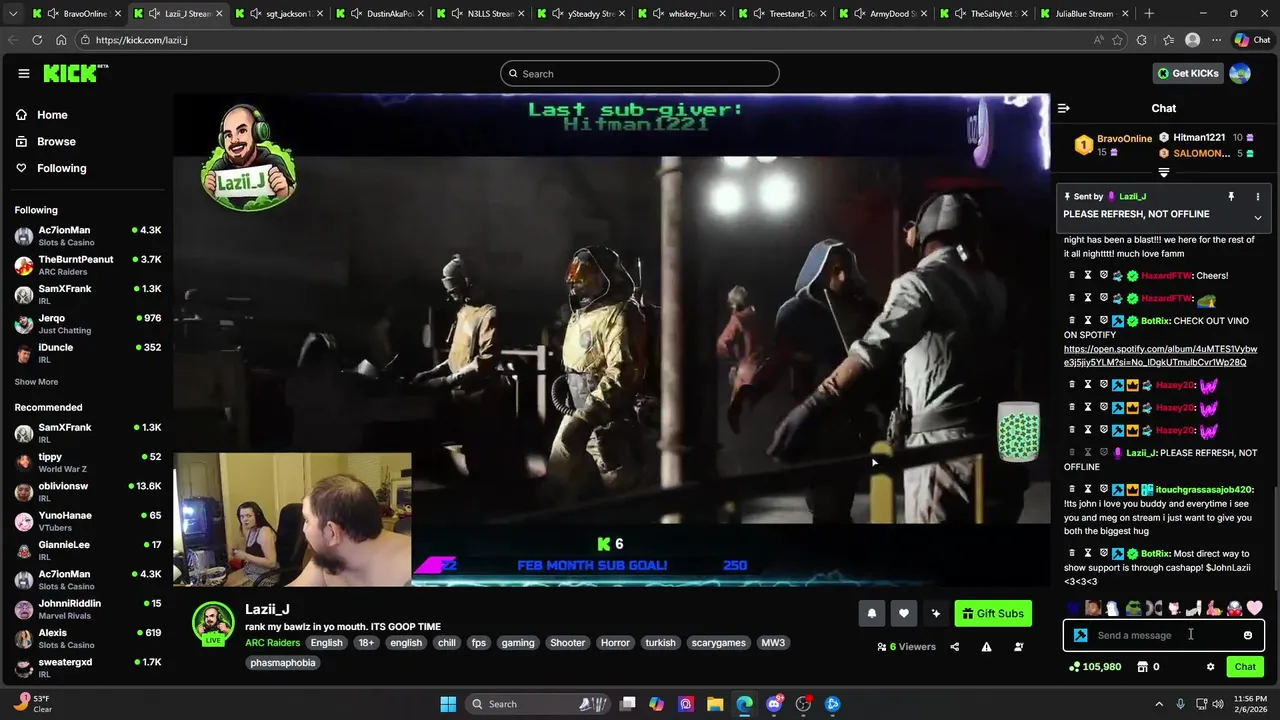This screenshot has height=720, width=1280.
Task: Reload the page in browser
Action: (37, 40)
